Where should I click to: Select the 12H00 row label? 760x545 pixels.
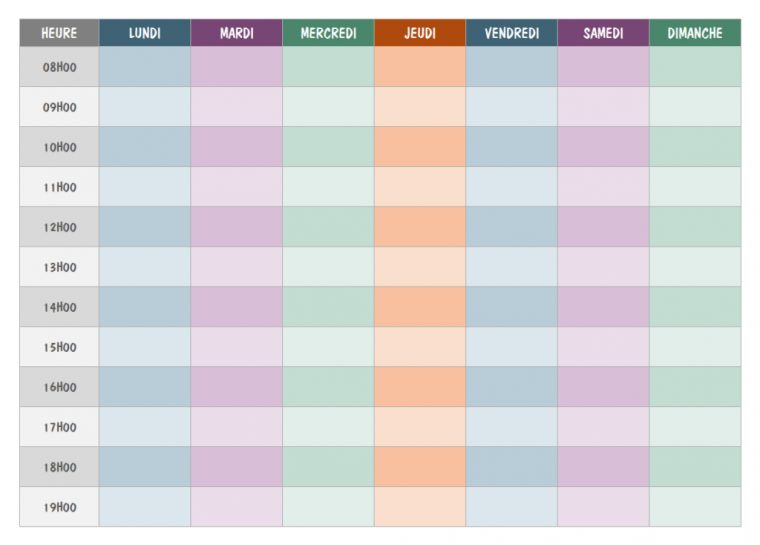(x=59, y=227)
